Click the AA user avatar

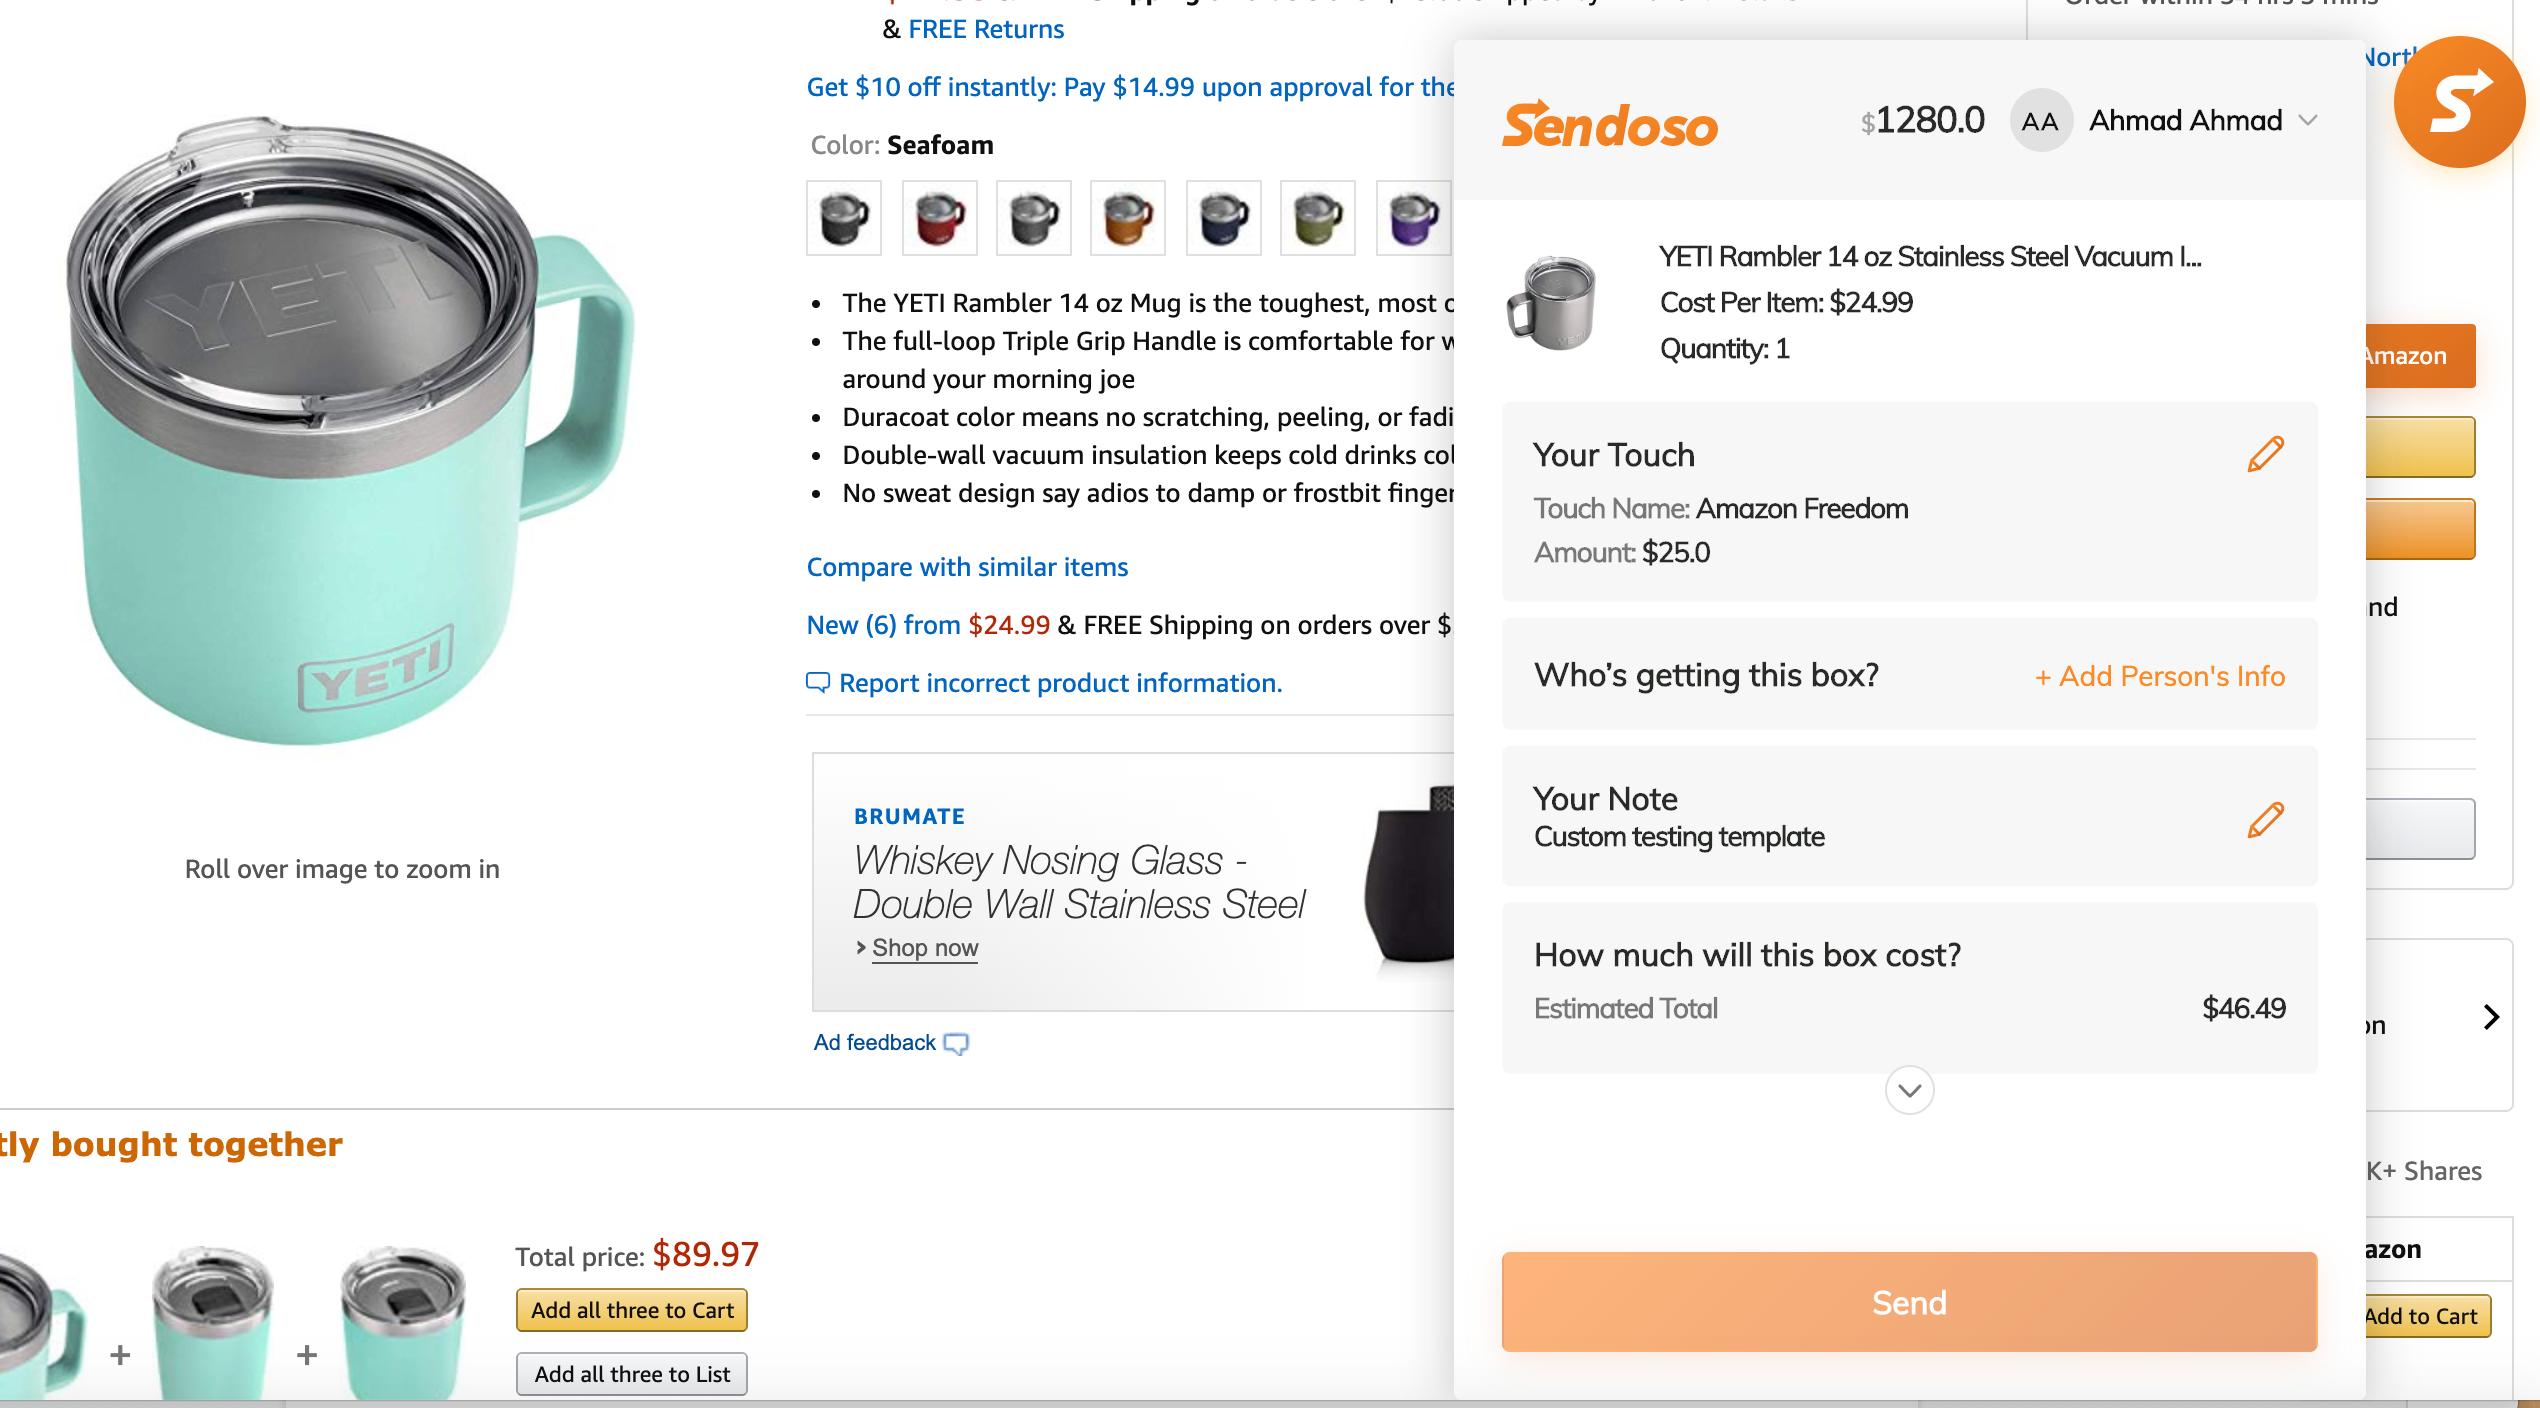pyautogui.click(x=2039, y=121)
